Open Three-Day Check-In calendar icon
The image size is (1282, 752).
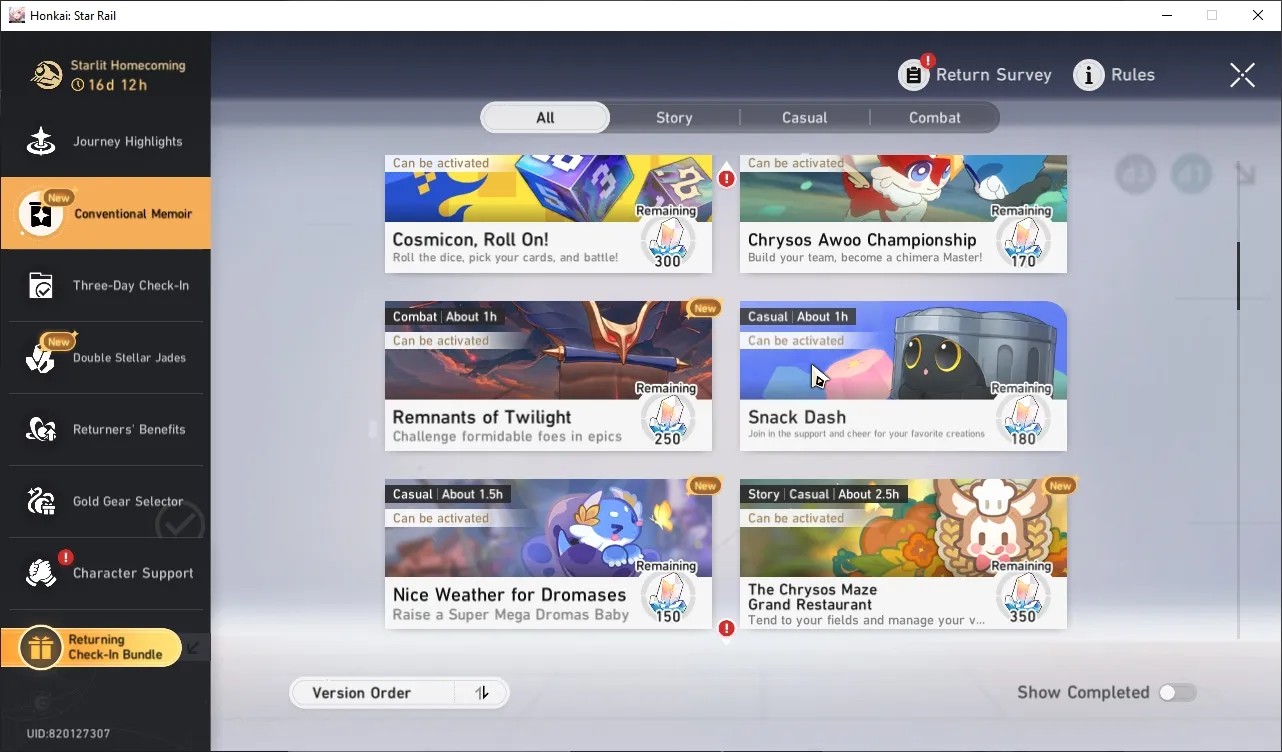[x=41, y=286]
